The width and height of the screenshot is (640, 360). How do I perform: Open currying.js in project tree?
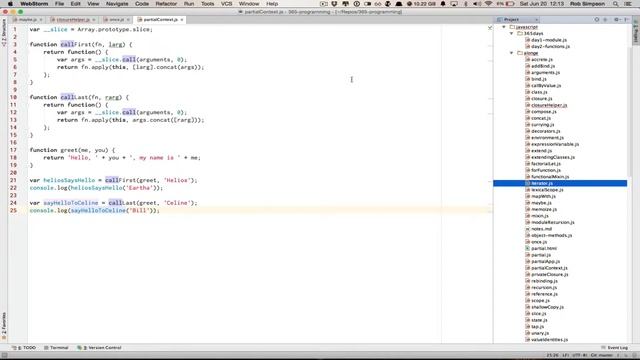point(542,125)
